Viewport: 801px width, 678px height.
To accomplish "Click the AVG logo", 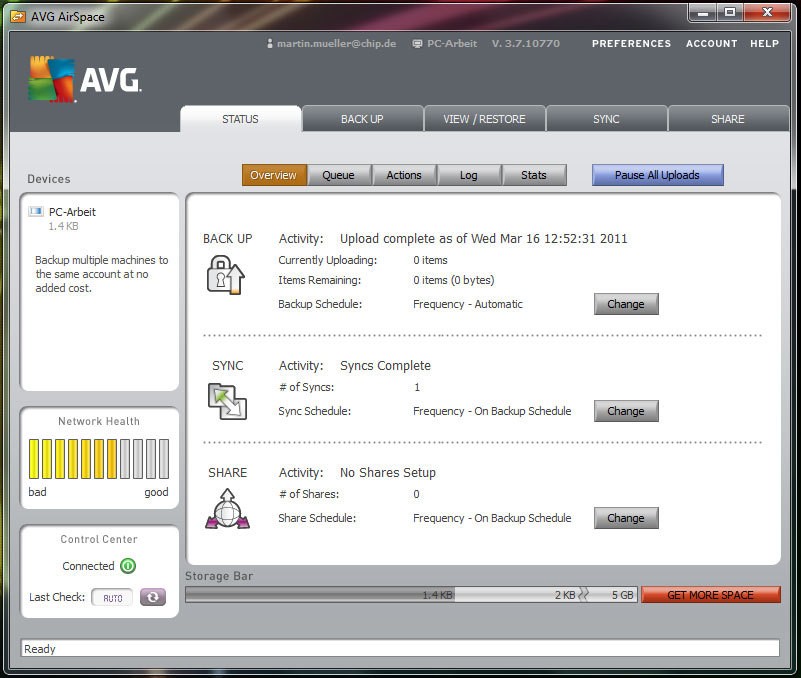I will 84,79.
